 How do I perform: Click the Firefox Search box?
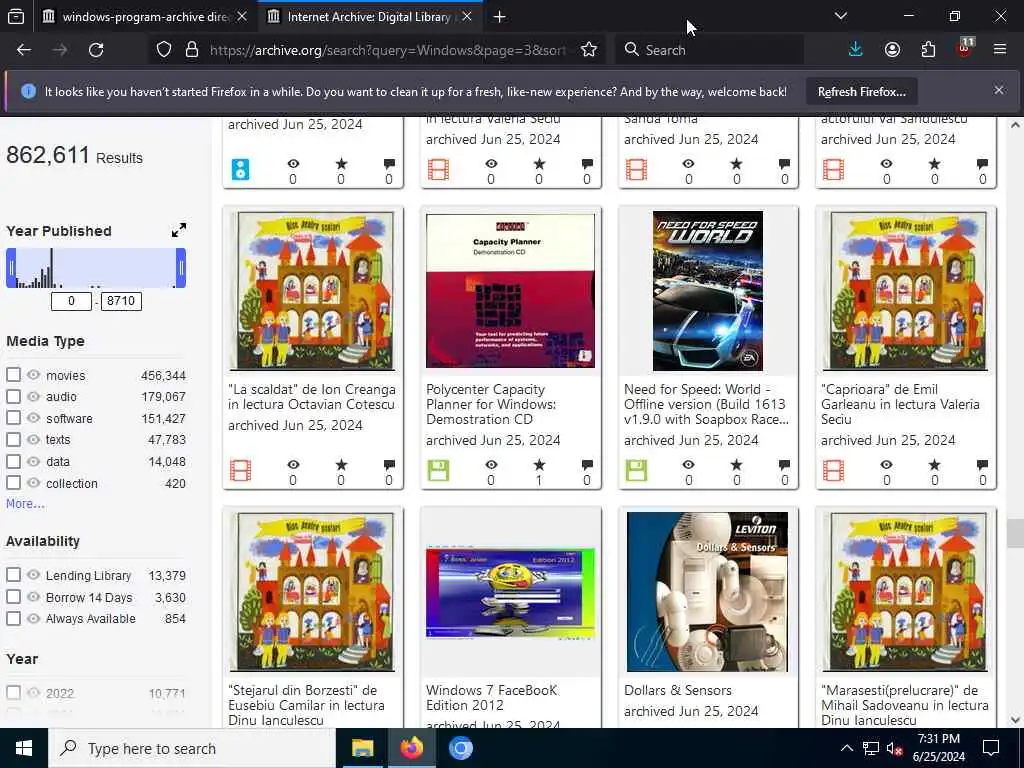click(710, 50)
